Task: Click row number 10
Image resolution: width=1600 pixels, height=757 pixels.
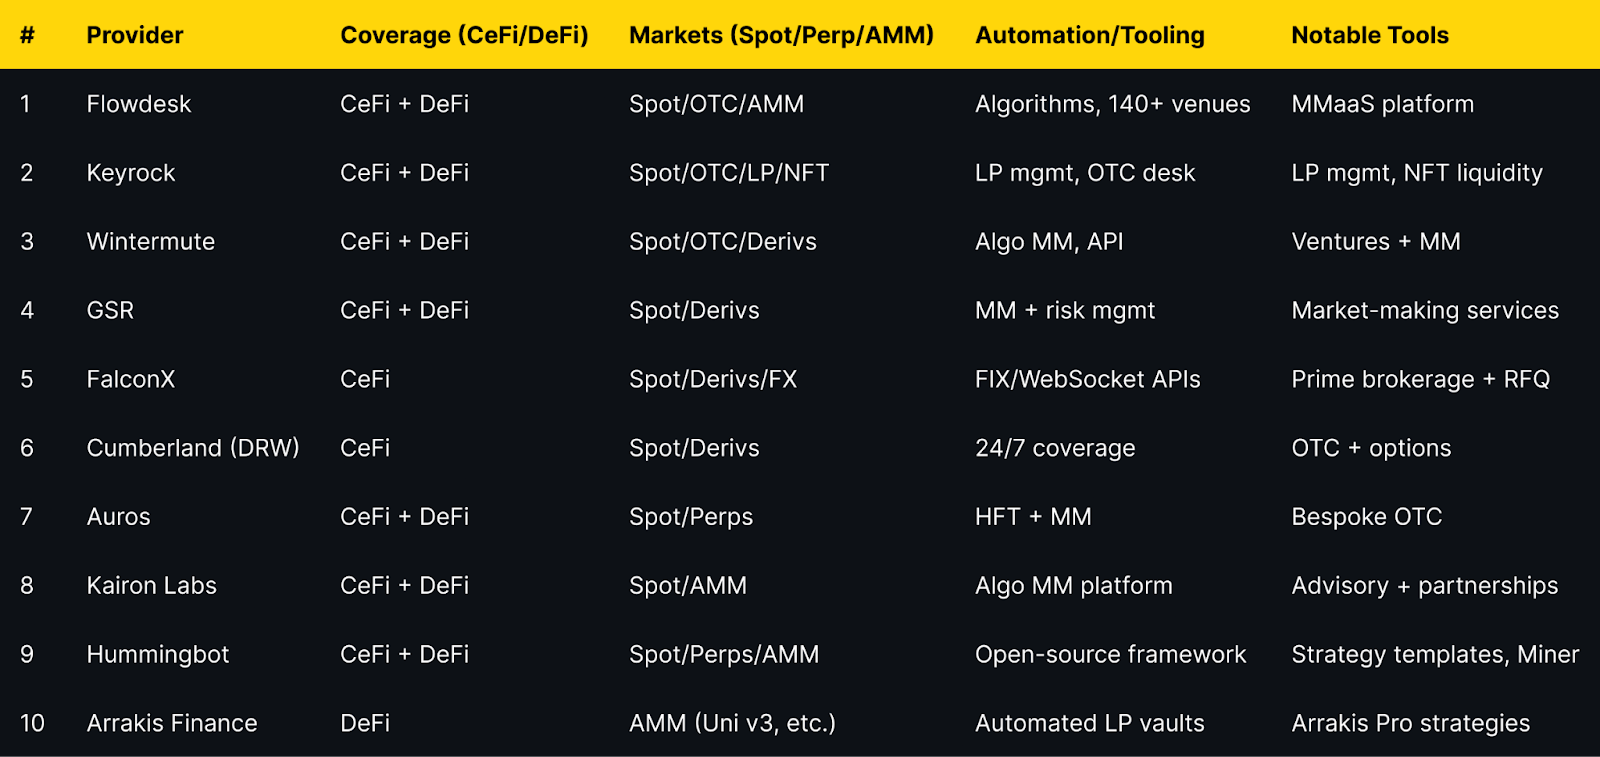Action: pyautogui.click(x=32, y=724)
